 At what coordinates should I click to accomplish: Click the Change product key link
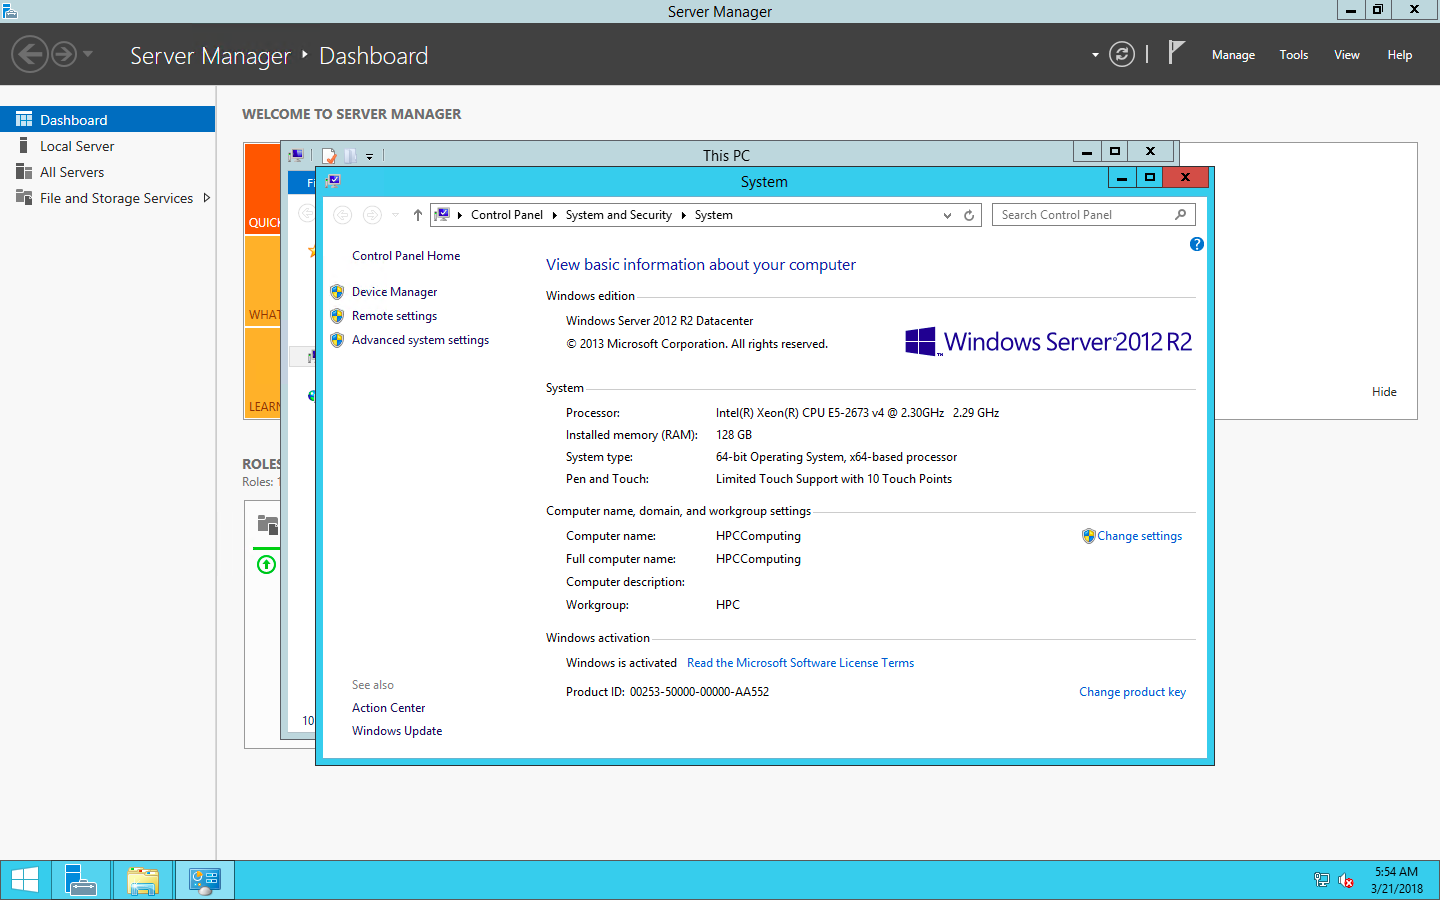[1132, 692]
